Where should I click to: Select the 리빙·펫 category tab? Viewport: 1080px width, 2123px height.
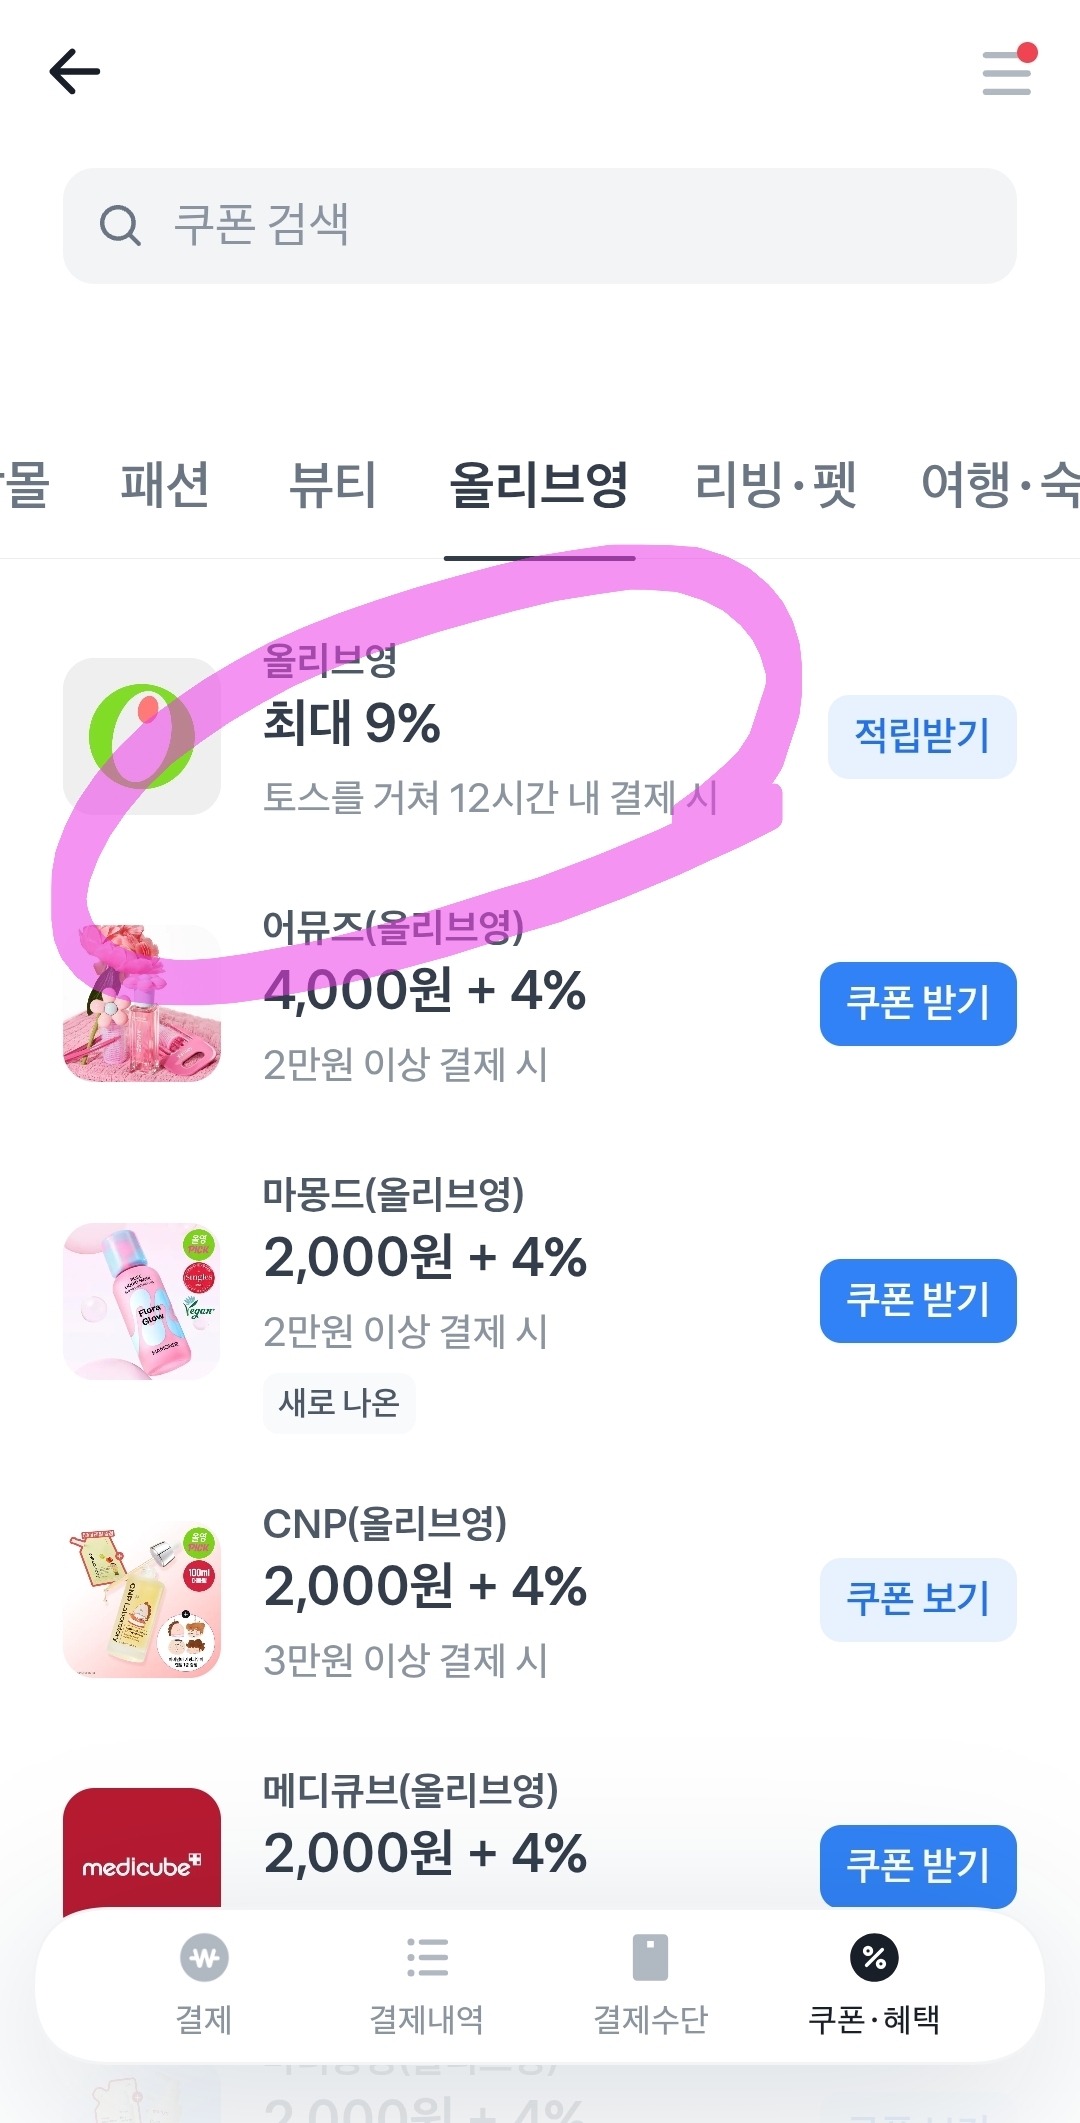point(775,486)
